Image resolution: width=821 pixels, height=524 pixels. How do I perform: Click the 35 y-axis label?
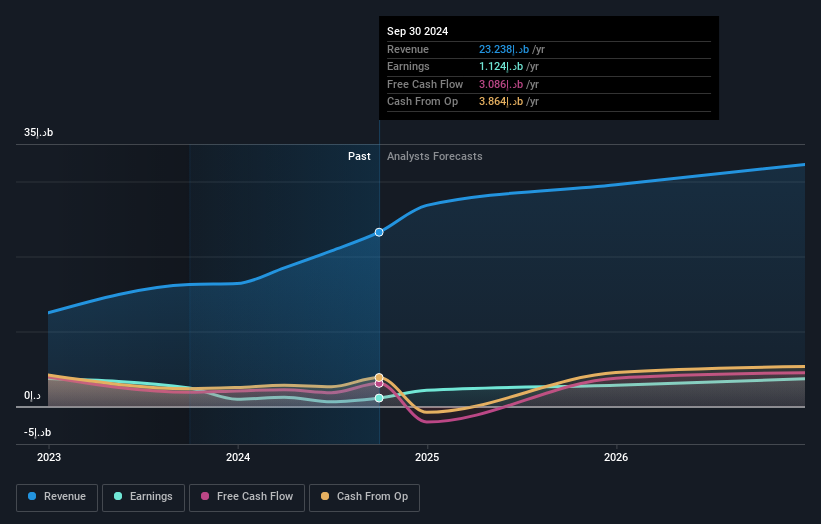point(38,132)
